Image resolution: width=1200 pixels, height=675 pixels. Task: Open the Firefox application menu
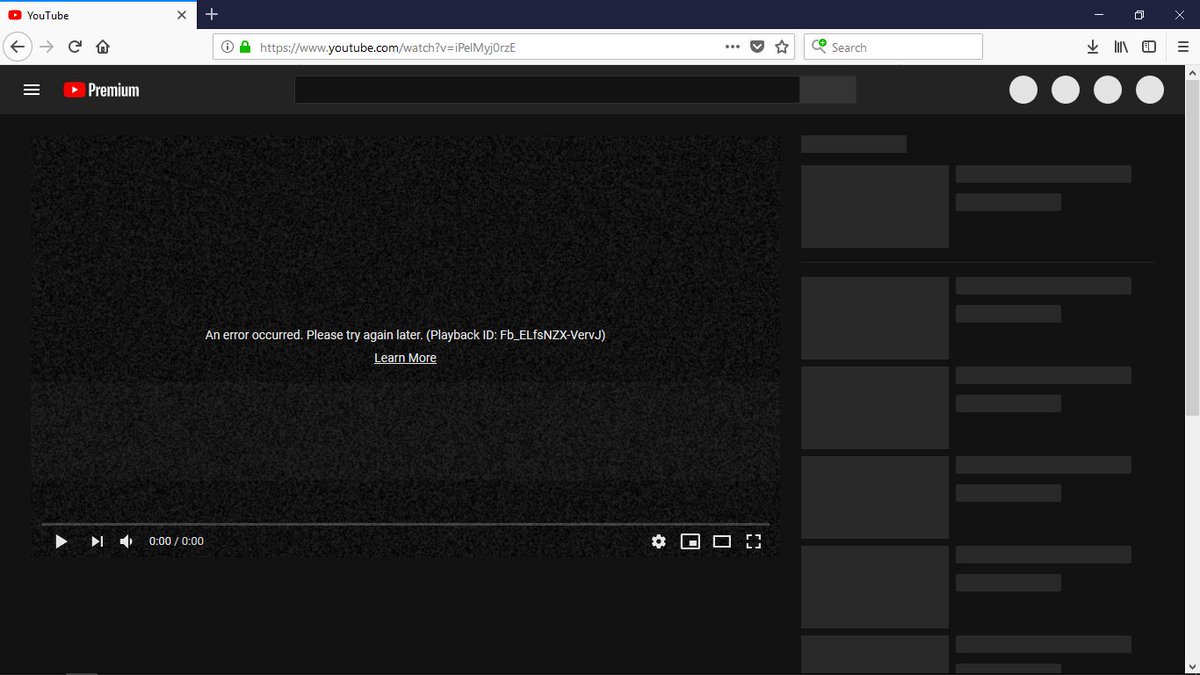click(x=1183, y=47)
